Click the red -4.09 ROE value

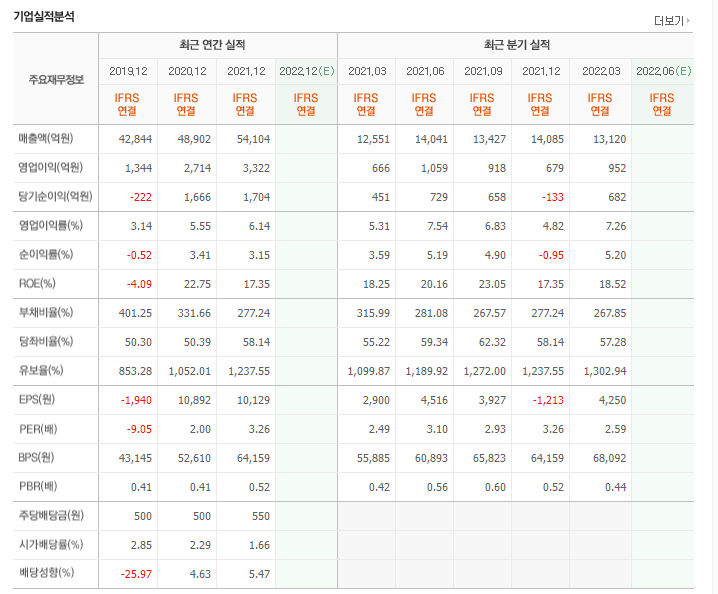point(139,284)
